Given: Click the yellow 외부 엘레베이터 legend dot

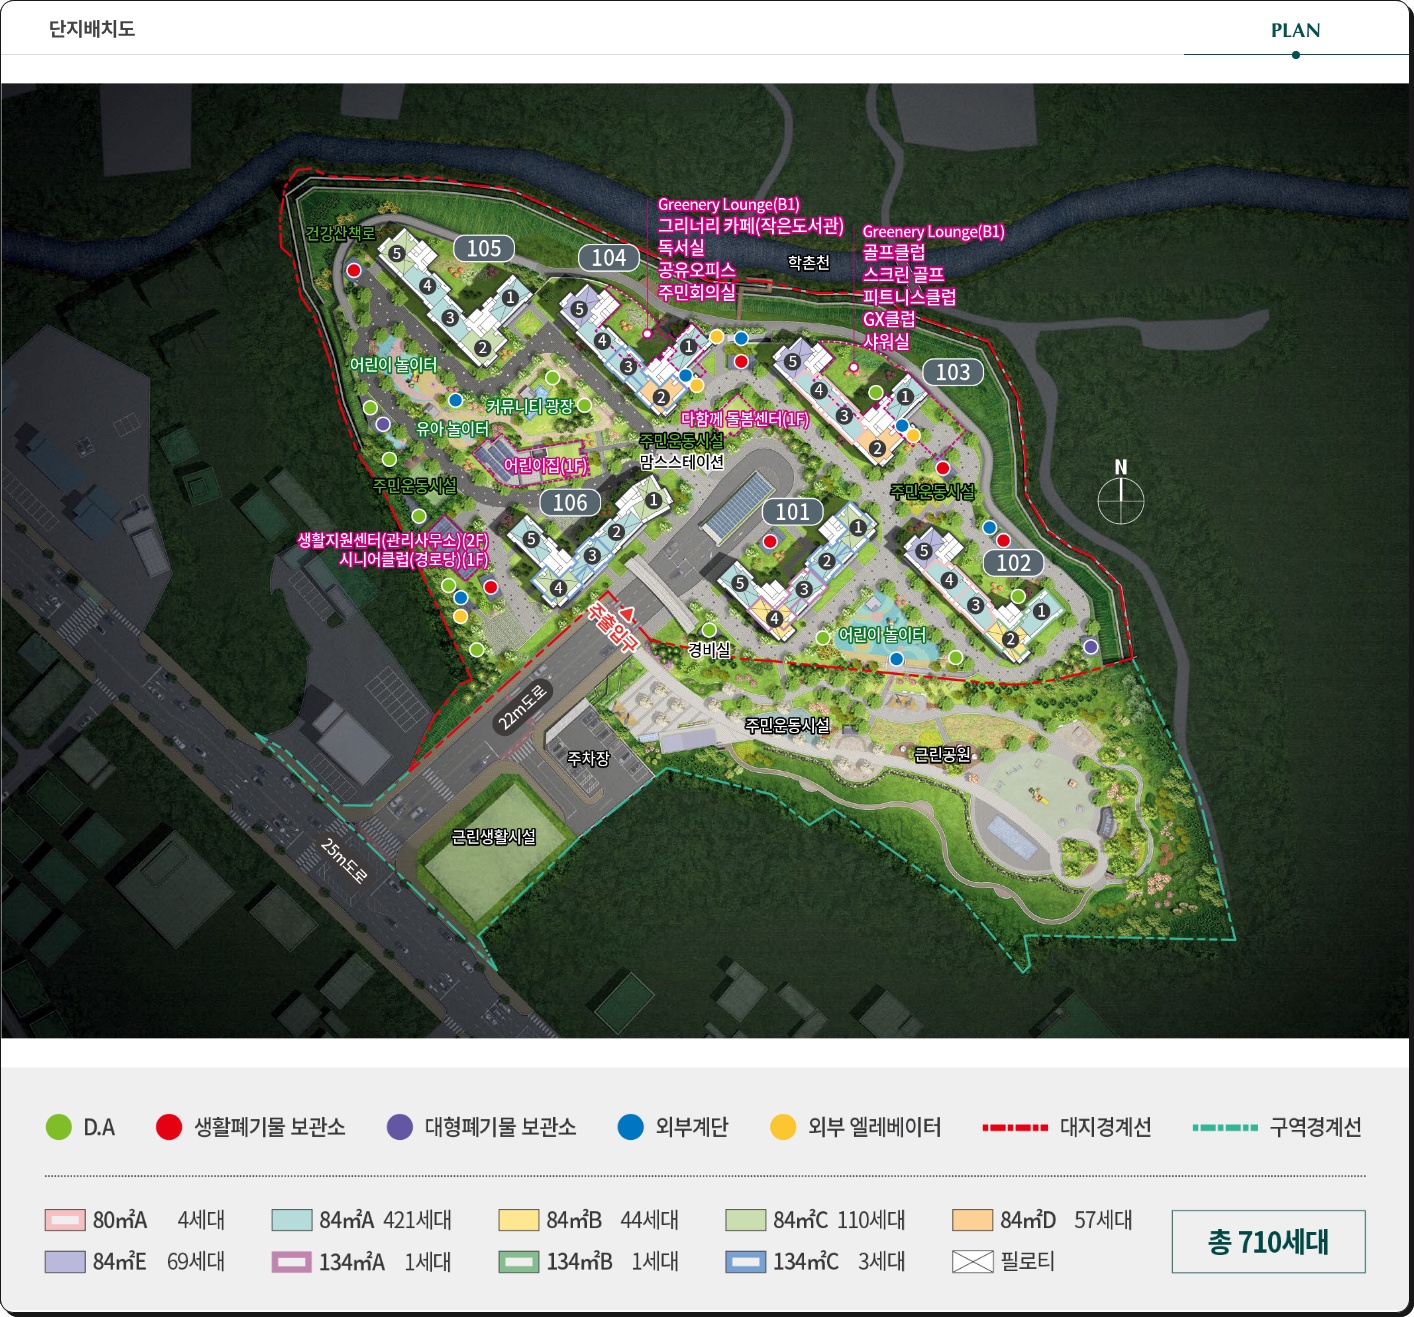Looking at the screenshot, I should [783, 1127].
